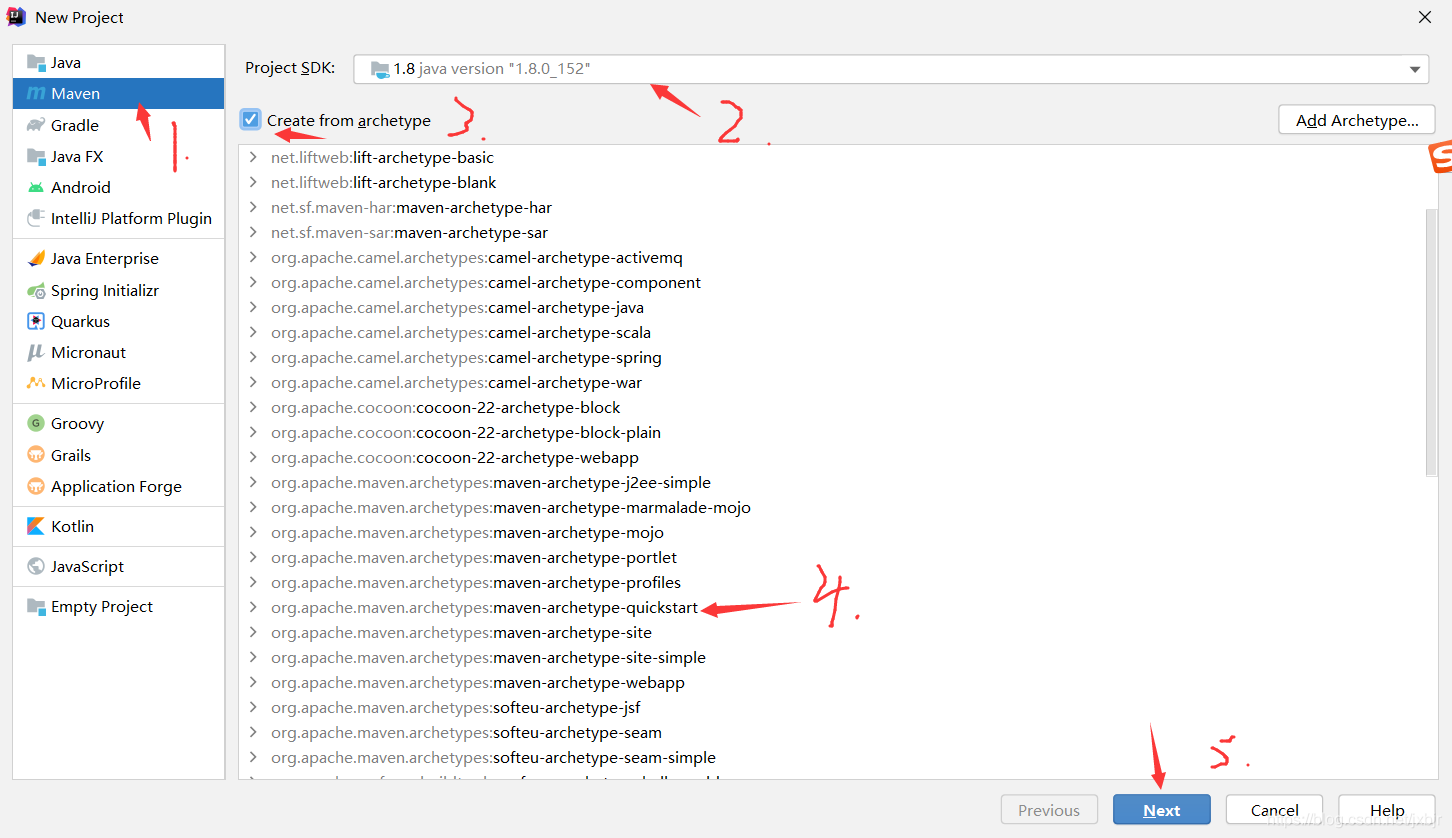Click the IntelliJ Platform Plugin icon
Image resolution: width=1452 pixels, height=838 pixels.
[x=36, y=218]
